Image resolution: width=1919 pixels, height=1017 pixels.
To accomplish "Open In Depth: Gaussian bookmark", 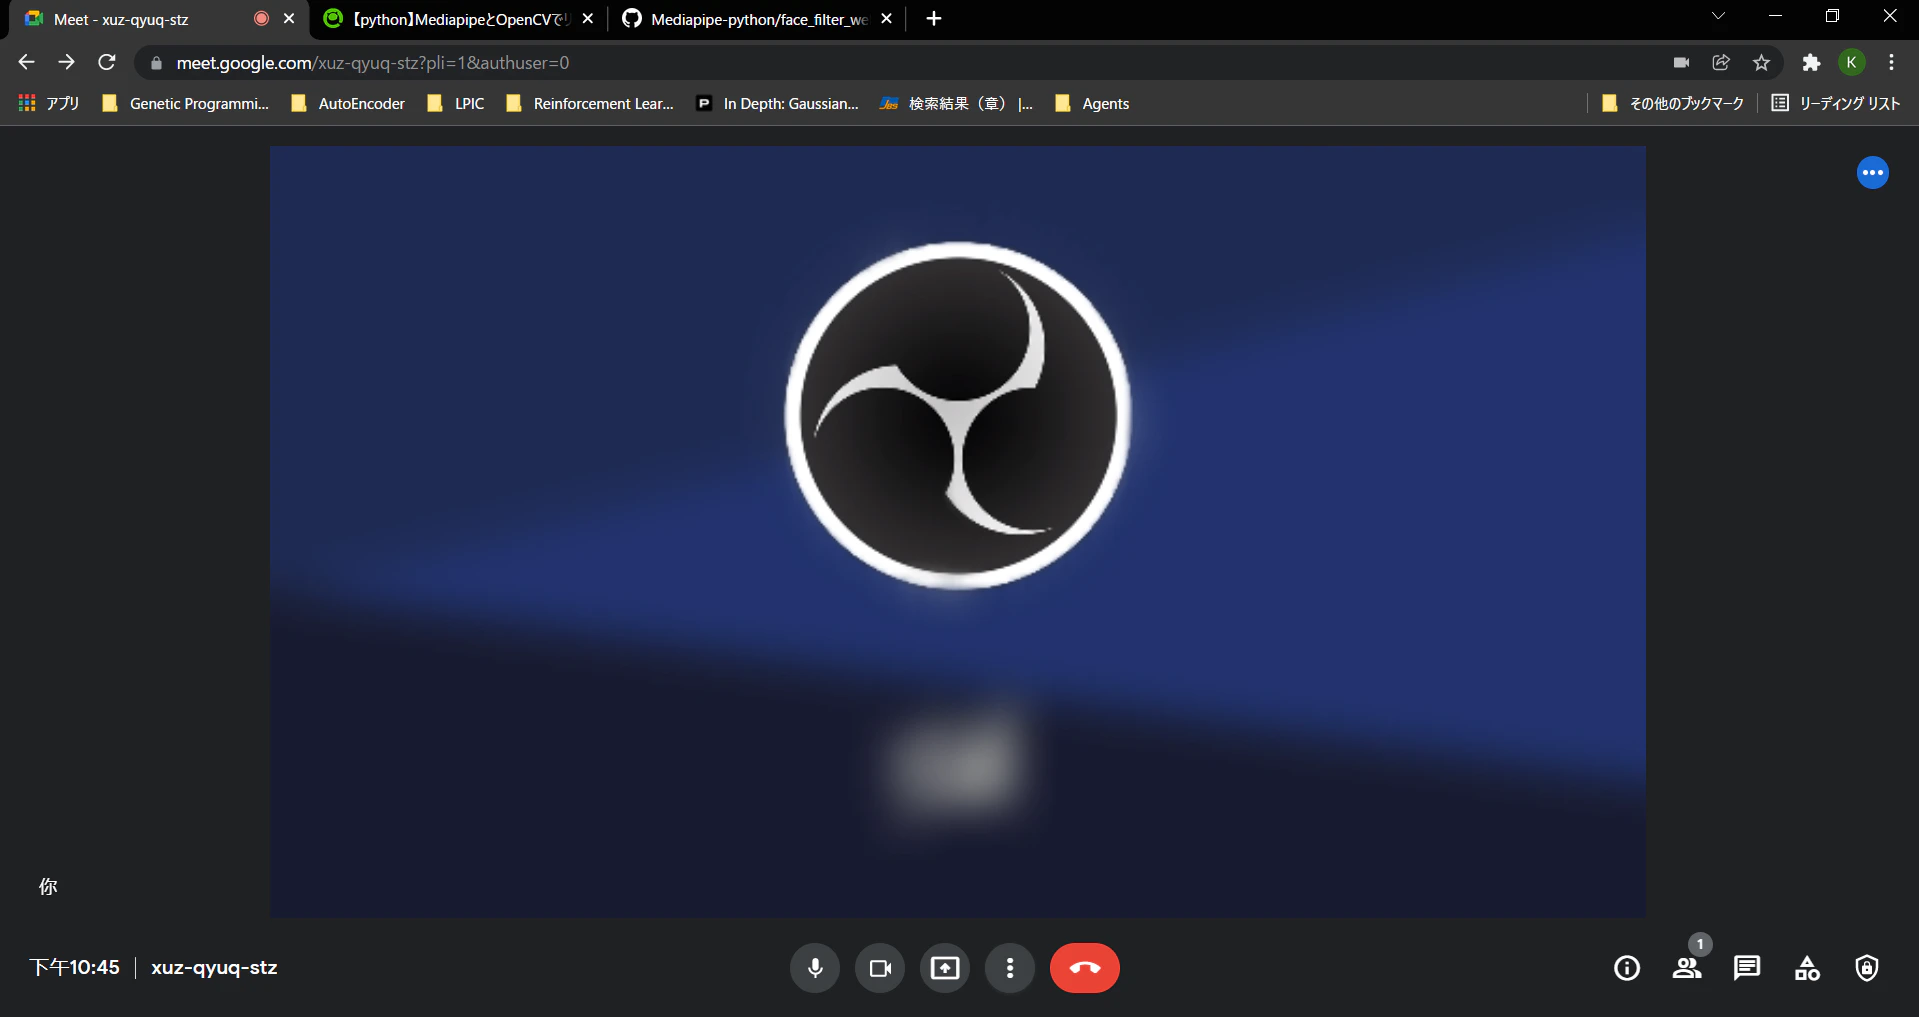I will 778,104.
